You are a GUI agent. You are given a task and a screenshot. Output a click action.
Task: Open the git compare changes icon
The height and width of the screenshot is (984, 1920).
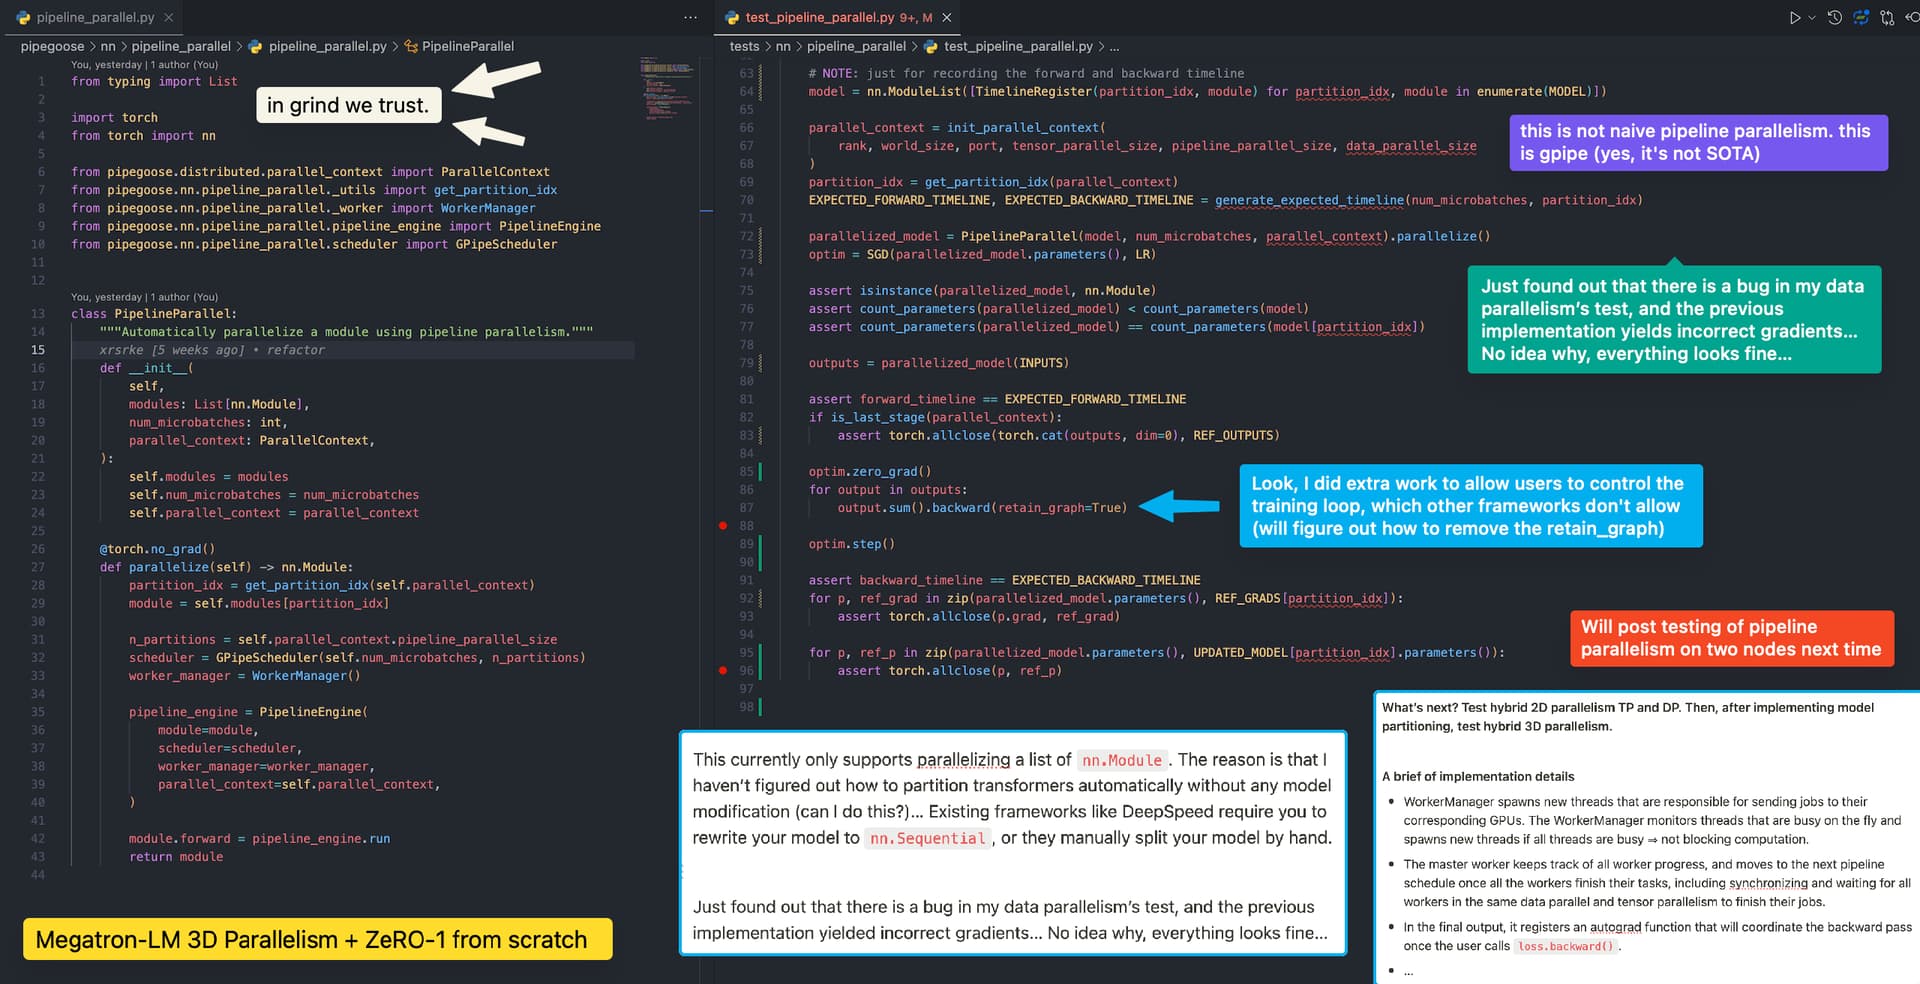[1887, 18]
